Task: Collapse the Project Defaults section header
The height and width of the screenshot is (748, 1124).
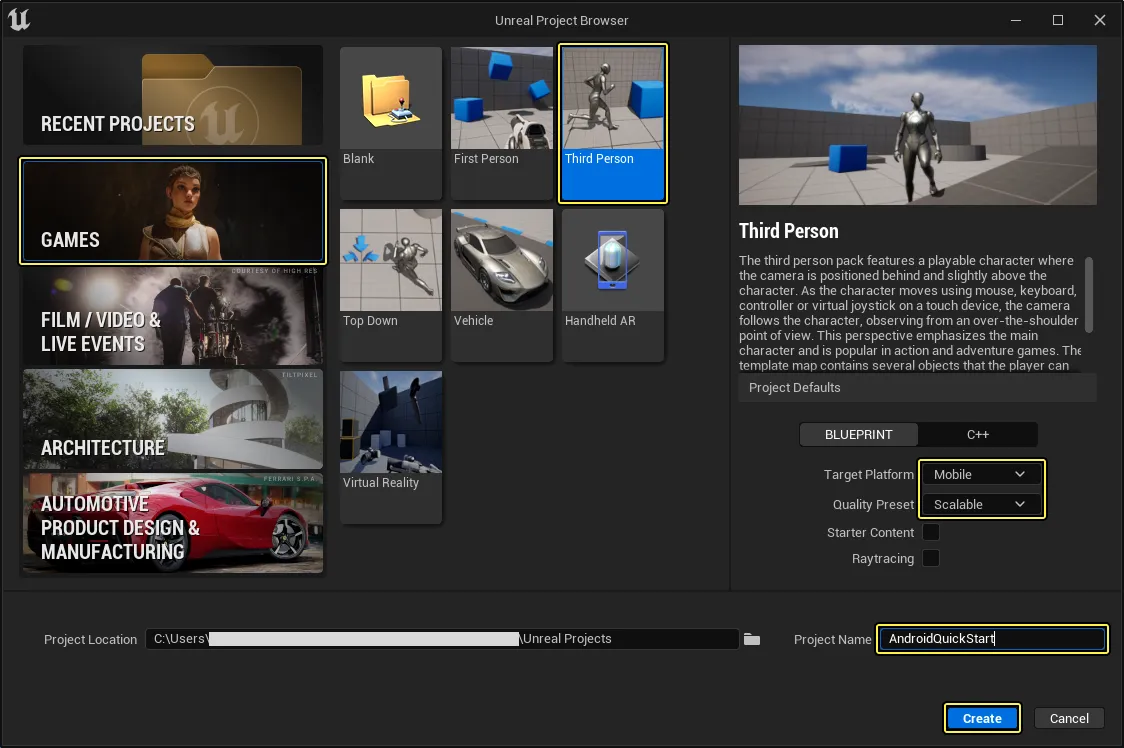Action: point(918,388)
